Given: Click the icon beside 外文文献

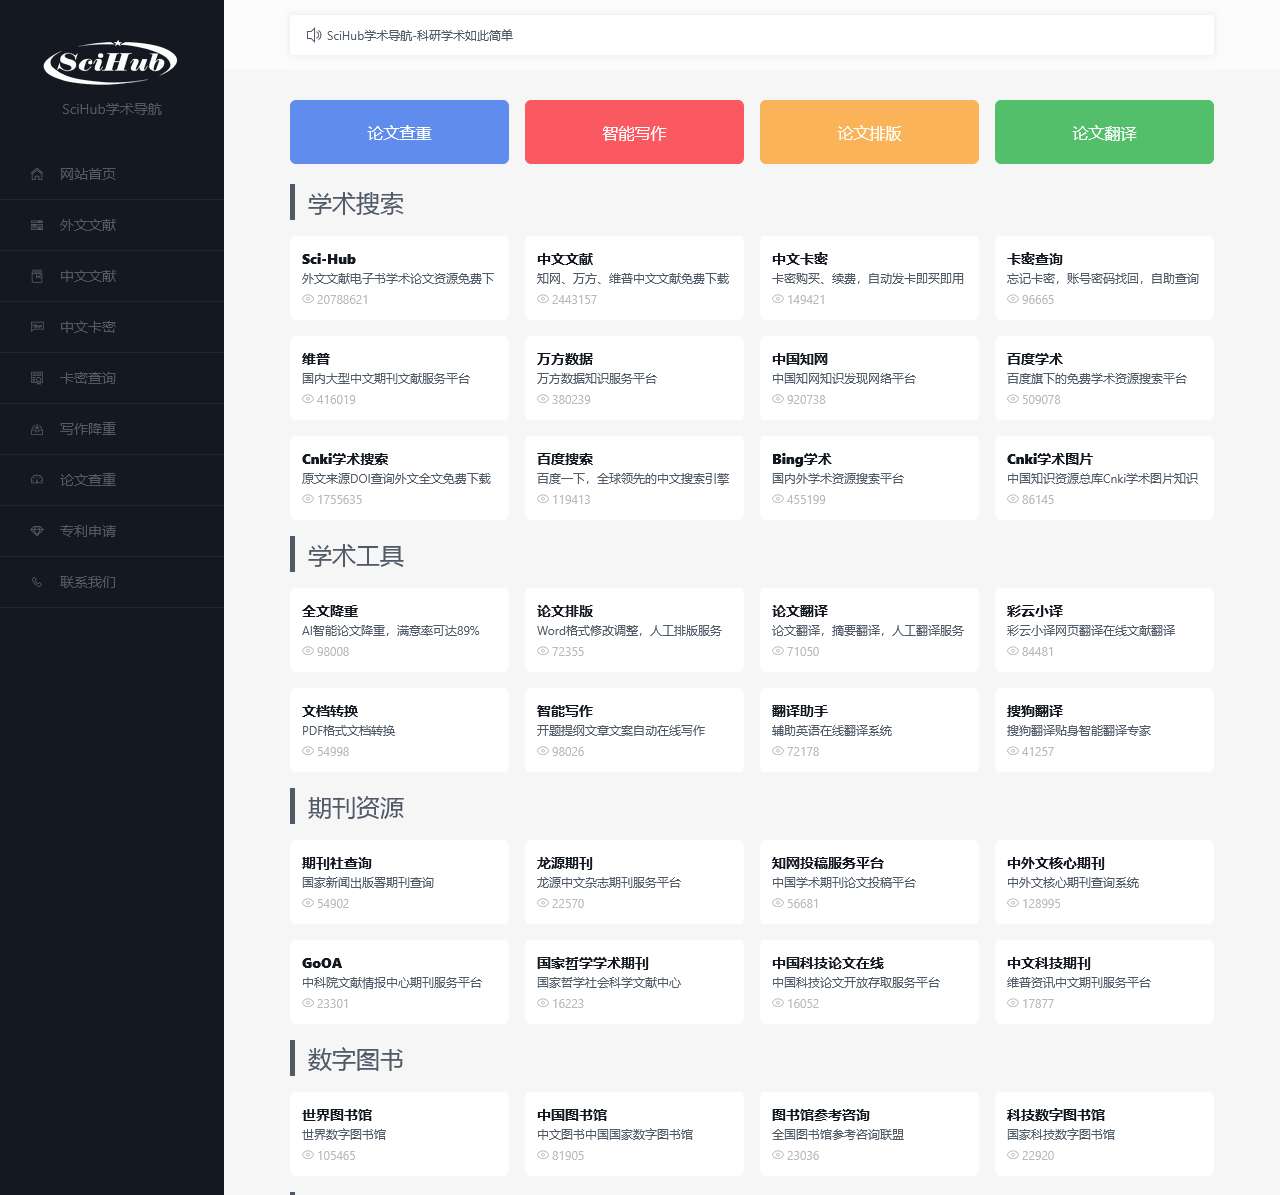Looking at the screenshot, I should point(37,225).
